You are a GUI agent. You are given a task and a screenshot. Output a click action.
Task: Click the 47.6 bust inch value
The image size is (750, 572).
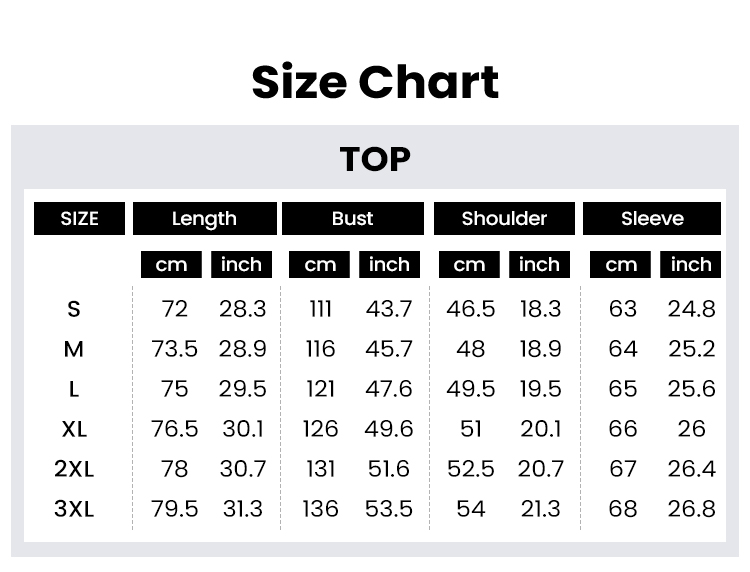pyautogui.click(x=389, y=389)
